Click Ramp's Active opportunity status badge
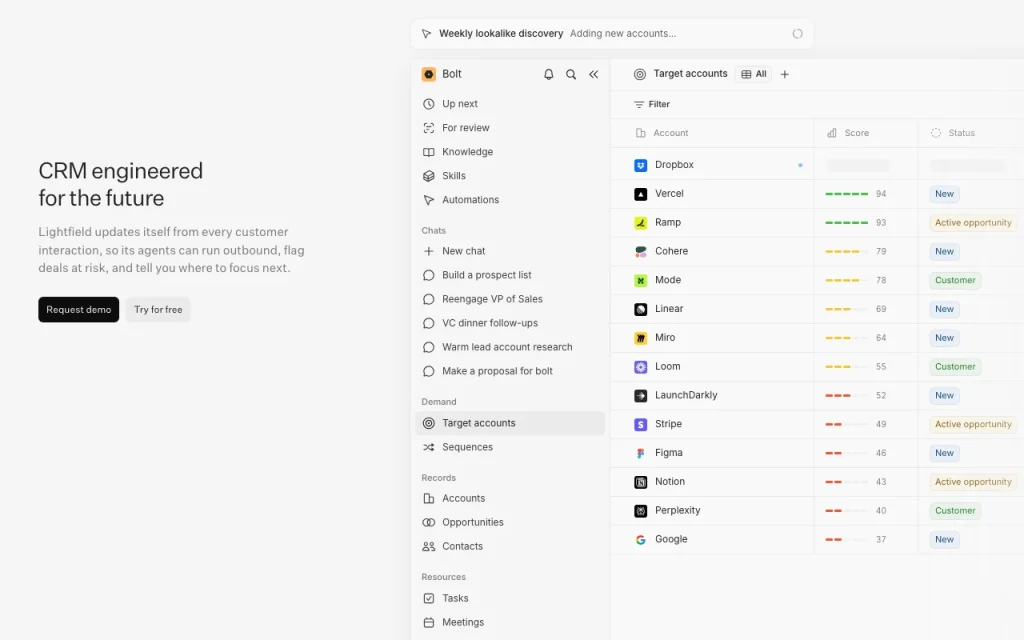 972,223
